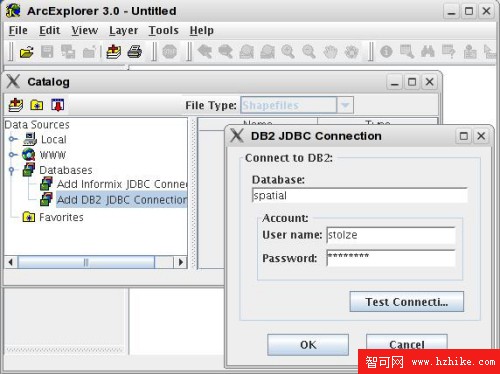Click the Save project disk icon
The height and width of the screenshot is (374, 500).
pos(47,52)
